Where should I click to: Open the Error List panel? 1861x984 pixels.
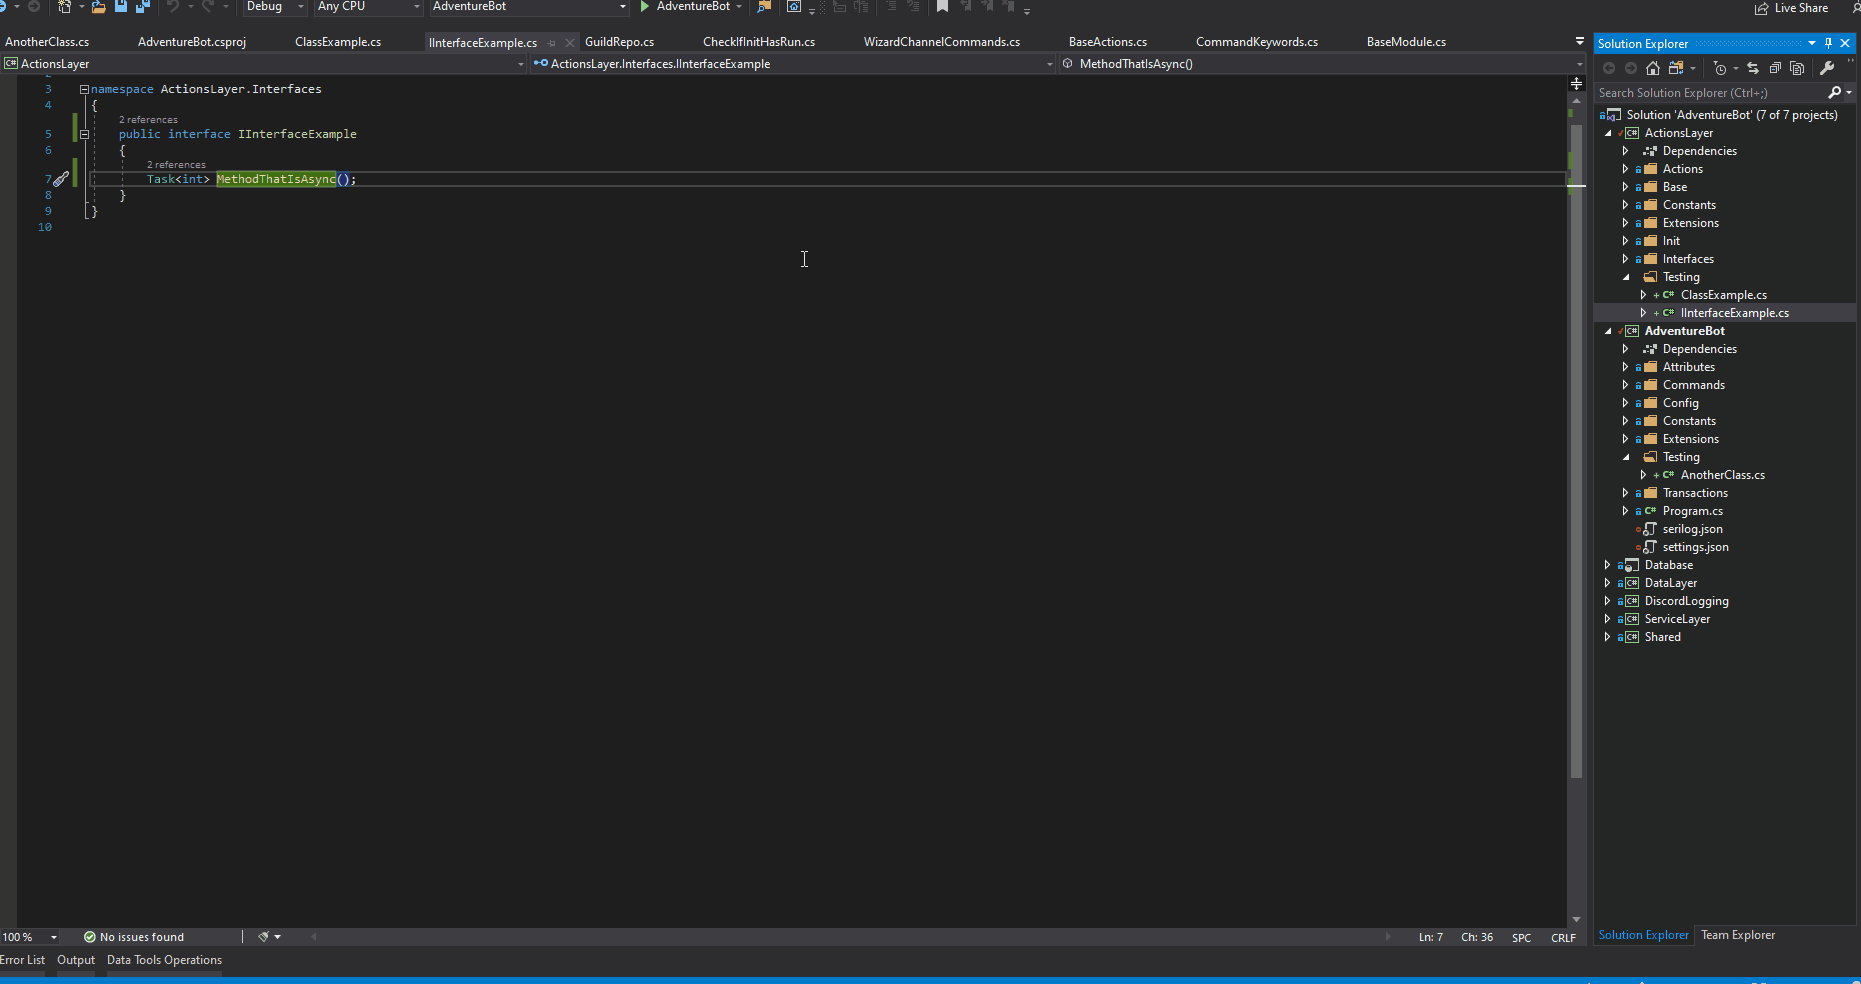22,960
